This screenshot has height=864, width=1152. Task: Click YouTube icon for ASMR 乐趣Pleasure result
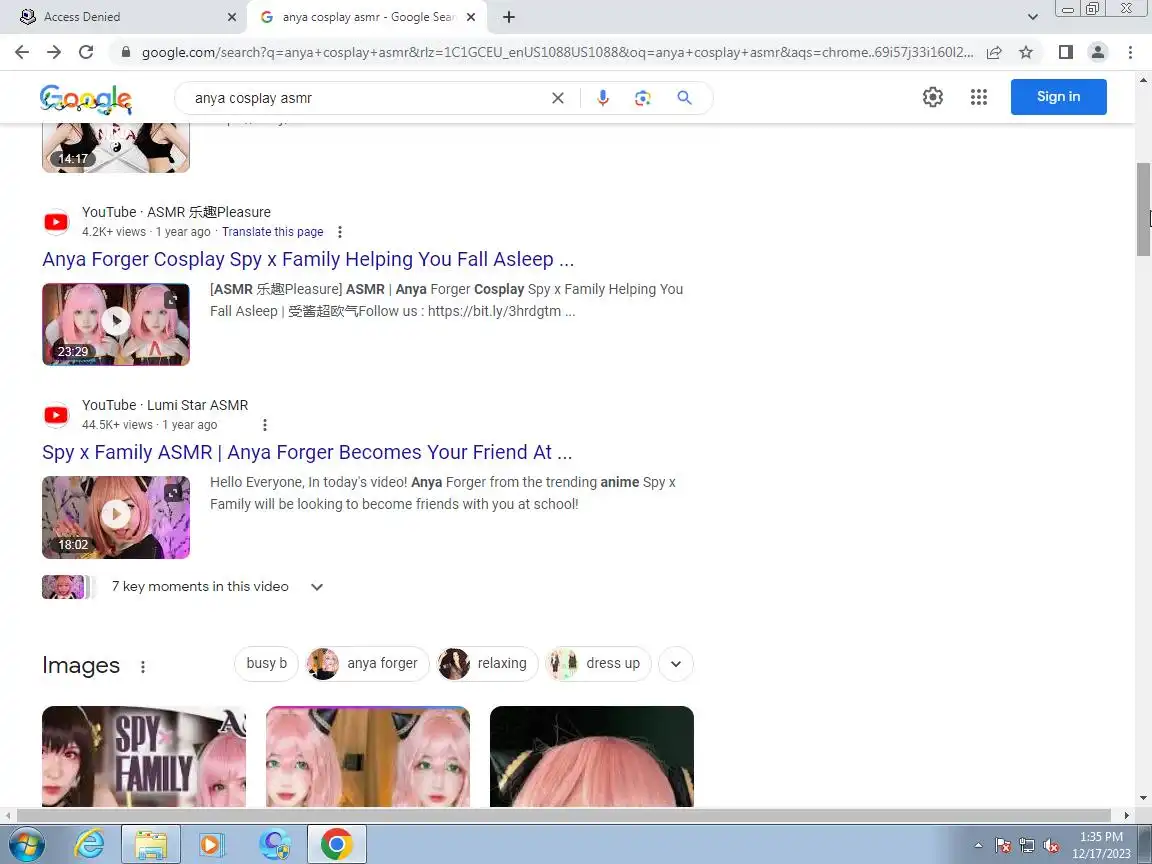(x=56, y=222)
